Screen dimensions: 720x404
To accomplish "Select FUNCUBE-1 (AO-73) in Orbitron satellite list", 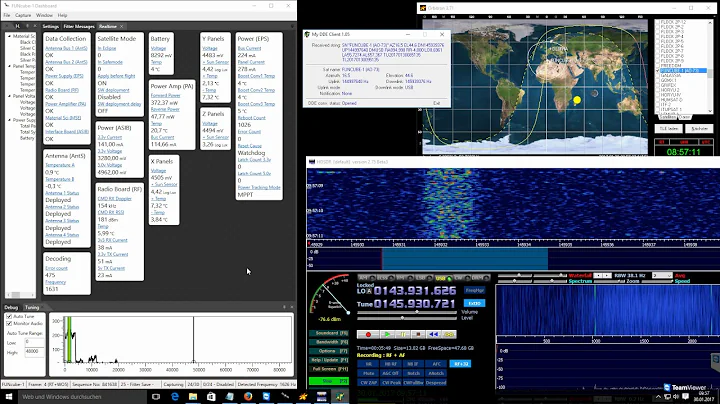I will [682, 71].
